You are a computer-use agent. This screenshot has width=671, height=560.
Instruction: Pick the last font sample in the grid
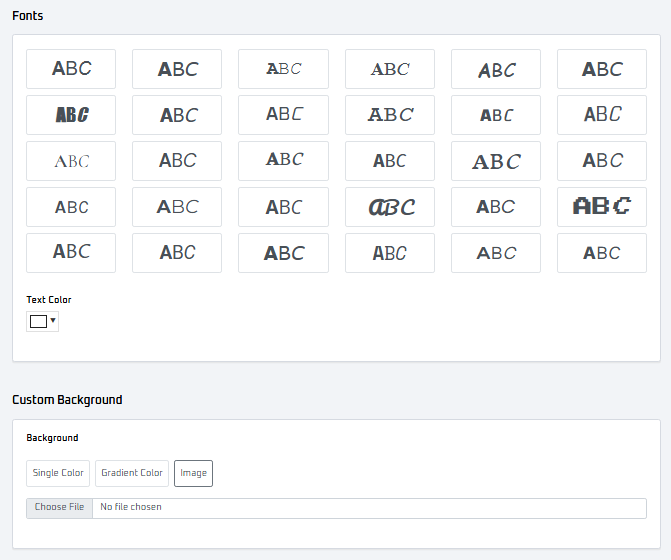[x=602, y=253]
